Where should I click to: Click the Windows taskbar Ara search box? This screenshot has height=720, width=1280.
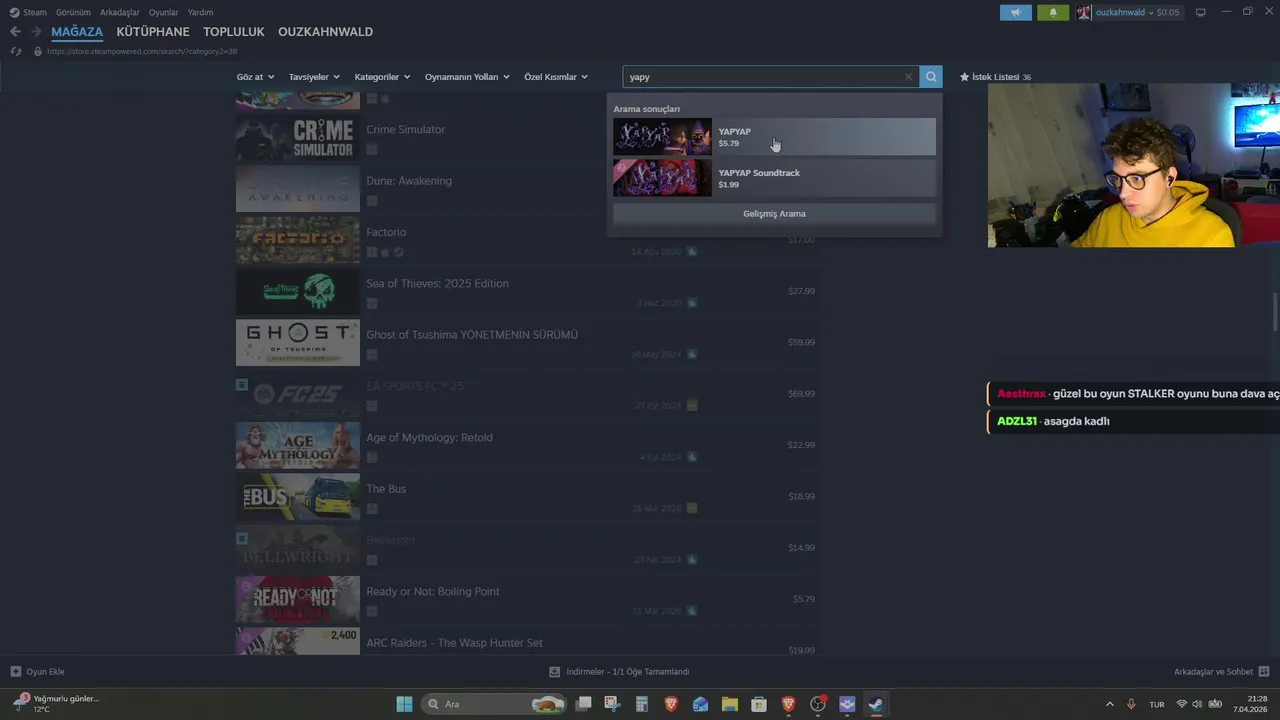(x=492, y=704)
